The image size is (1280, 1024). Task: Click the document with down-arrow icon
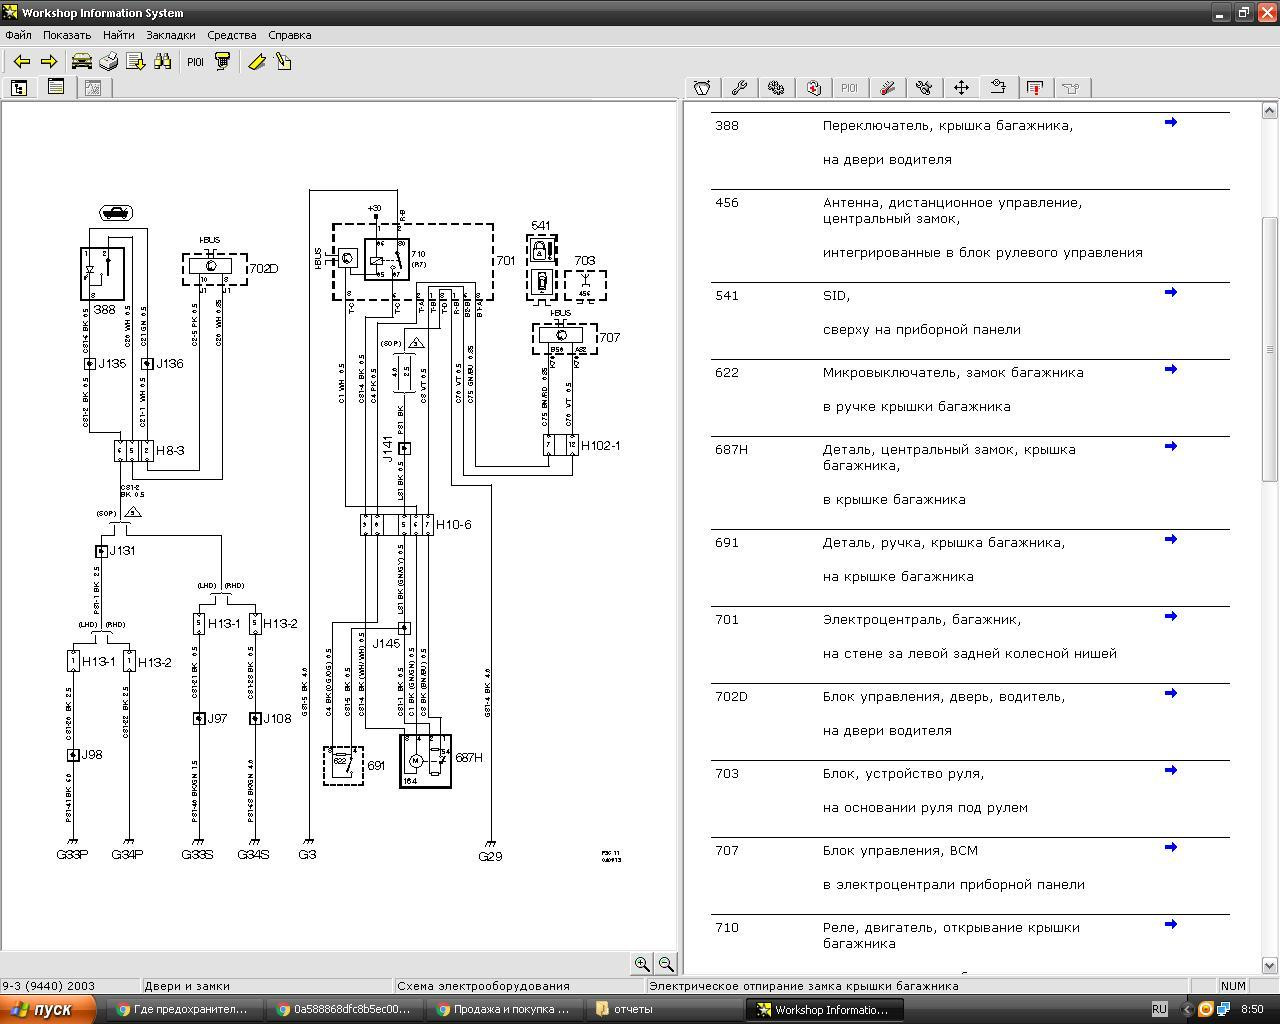(x=135, y=62)
